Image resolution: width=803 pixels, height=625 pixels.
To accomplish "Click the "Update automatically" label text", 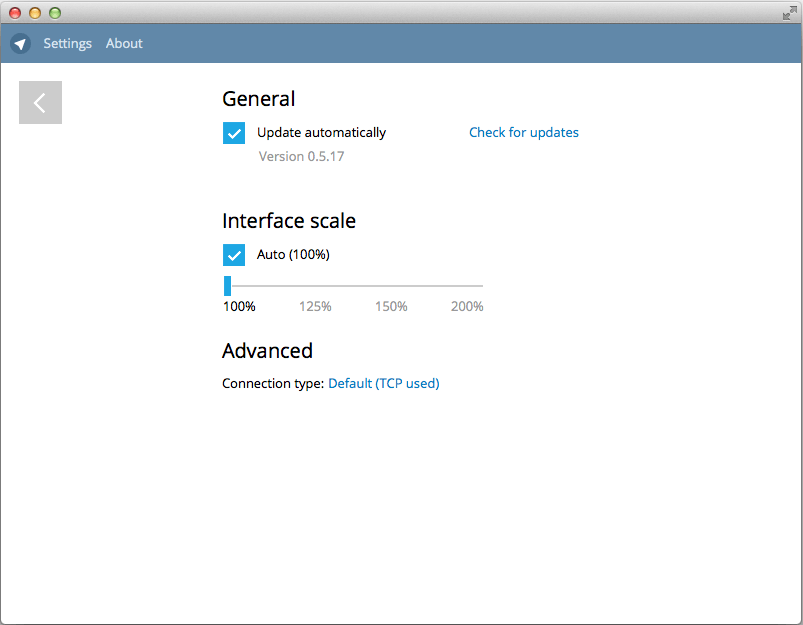I will tap(321, 133).
